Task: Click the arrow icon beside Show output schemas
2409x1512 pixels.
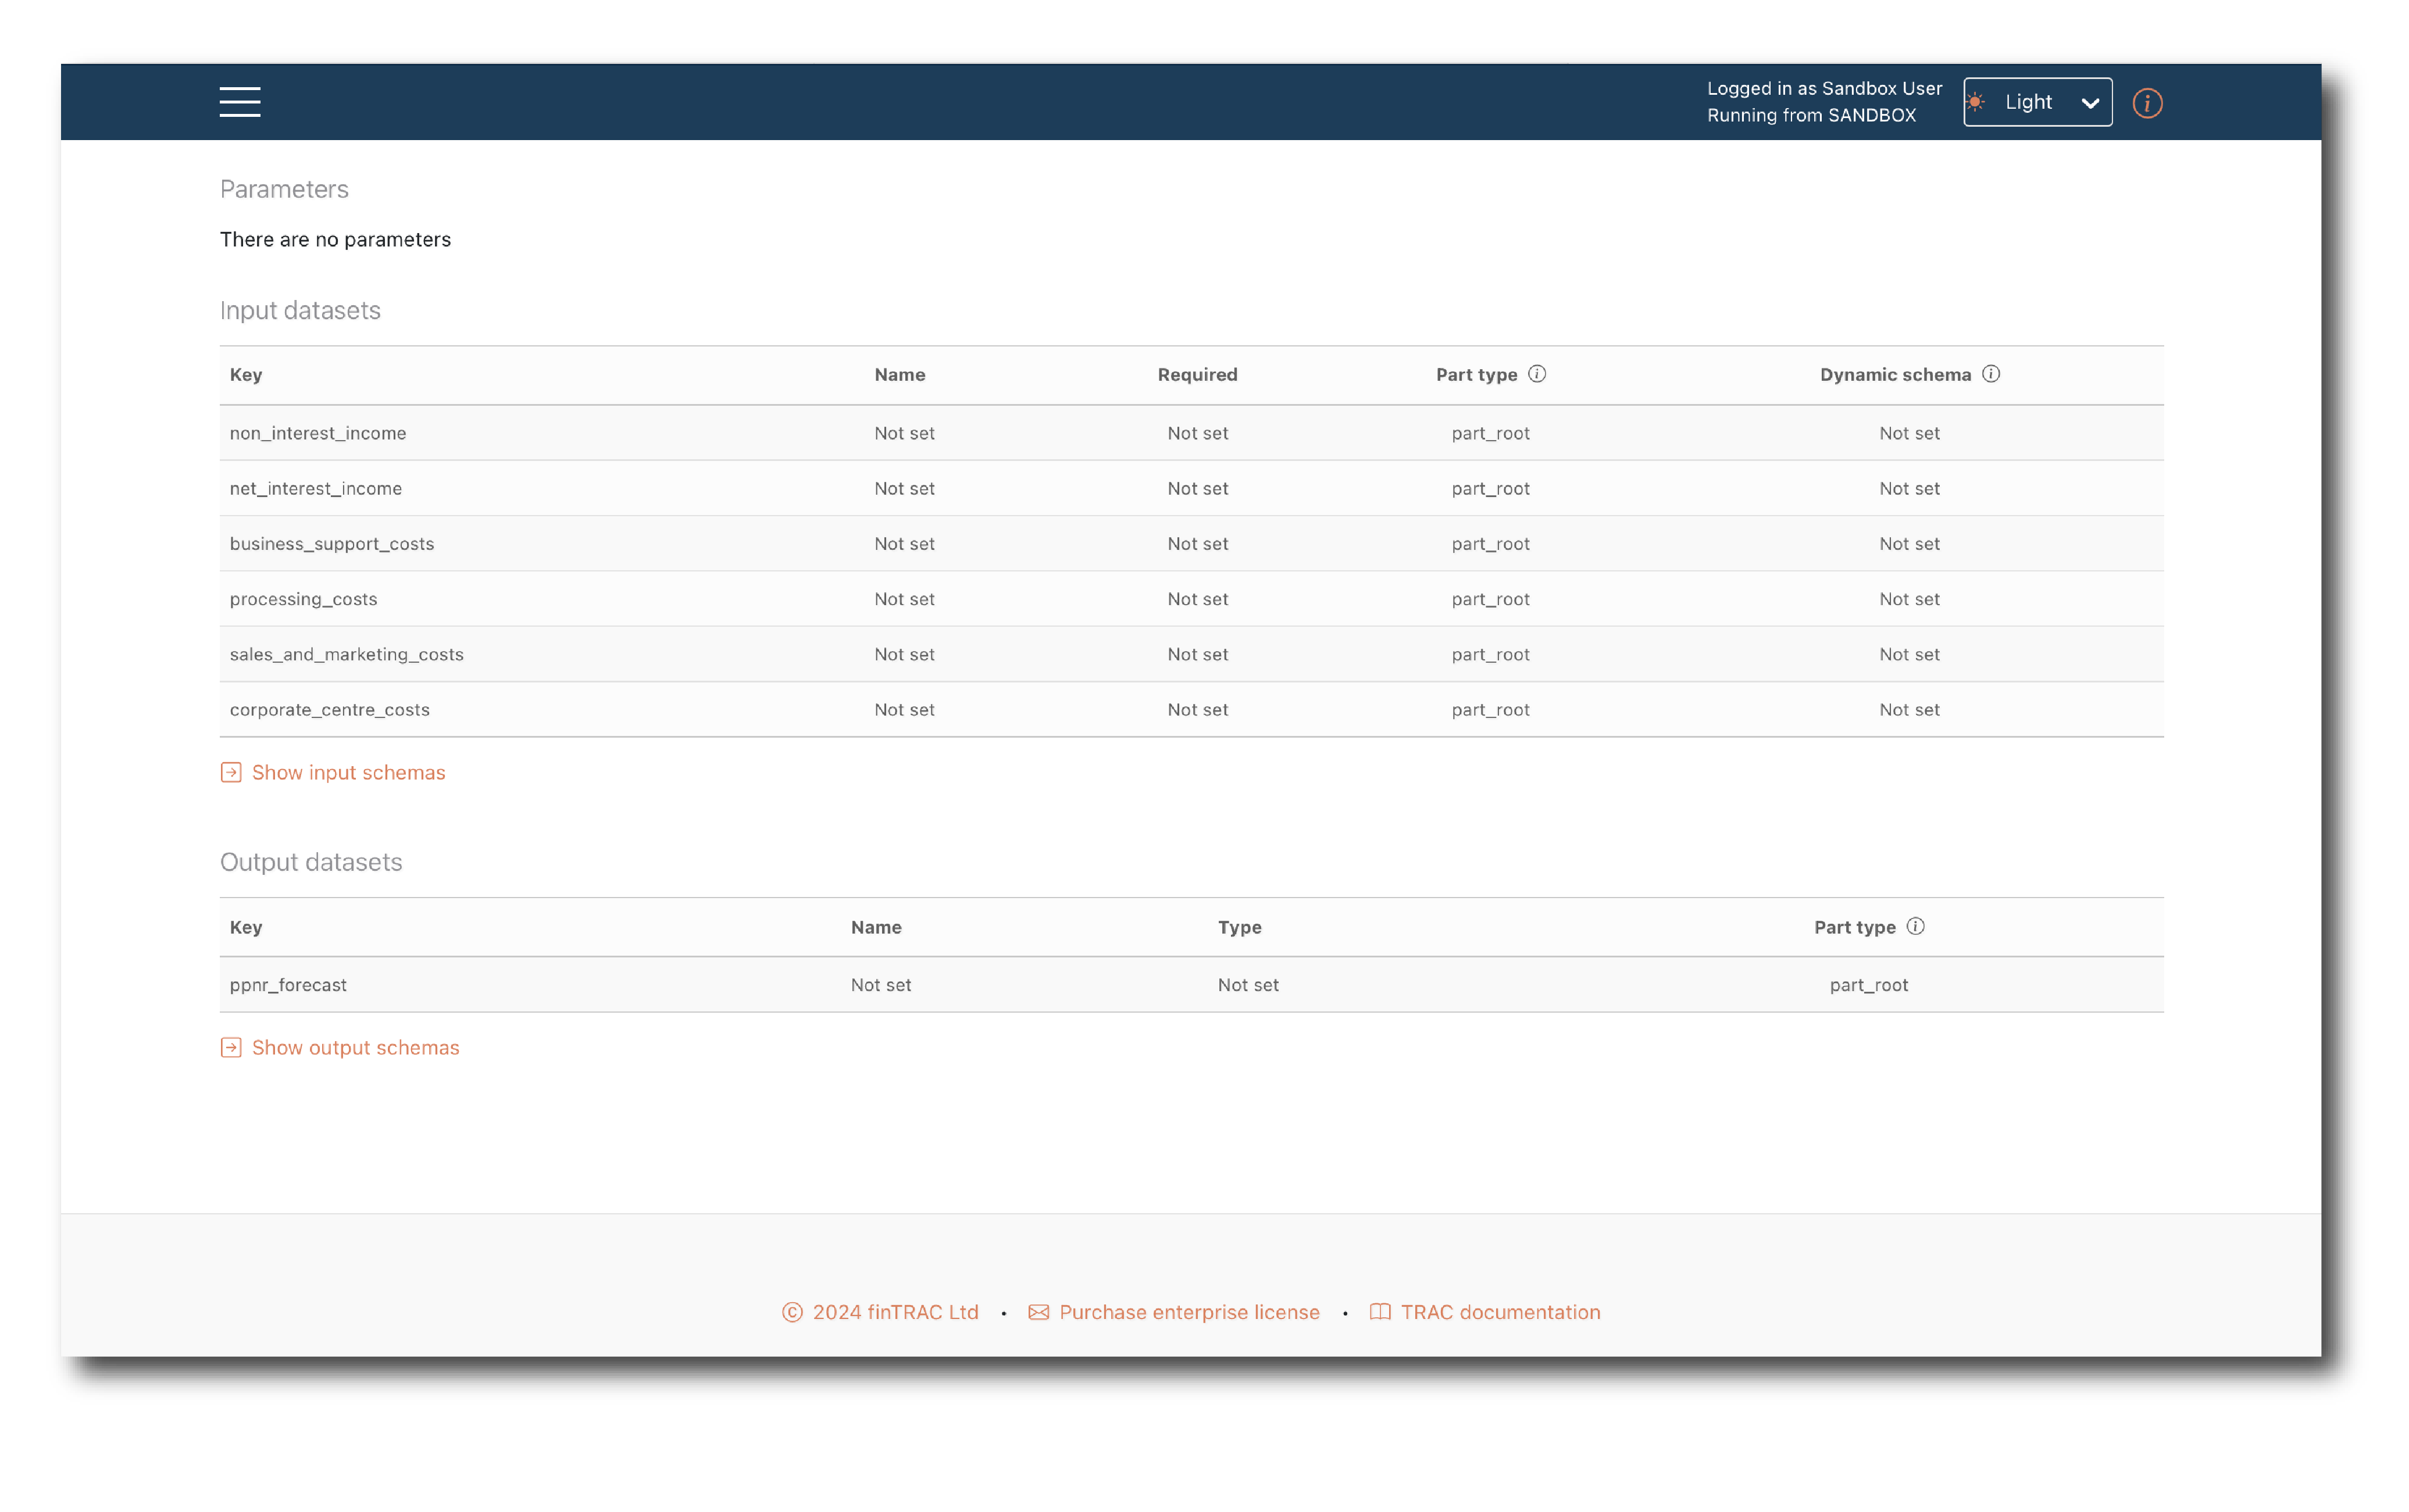Action: (x=231, y=1048)
